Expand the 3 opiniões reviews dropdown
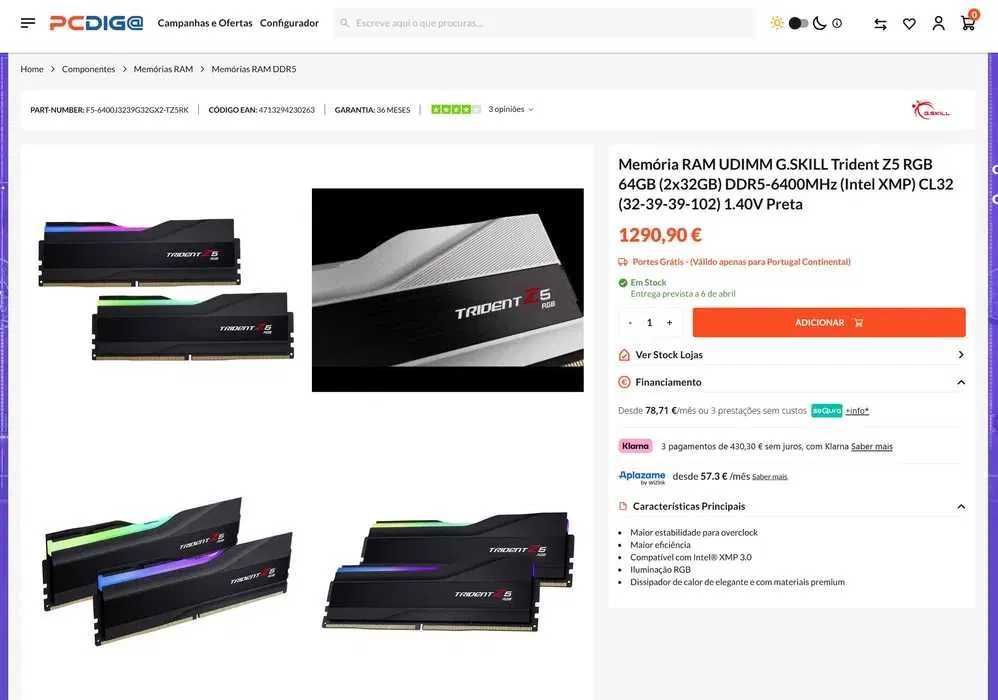 (510, 109)
